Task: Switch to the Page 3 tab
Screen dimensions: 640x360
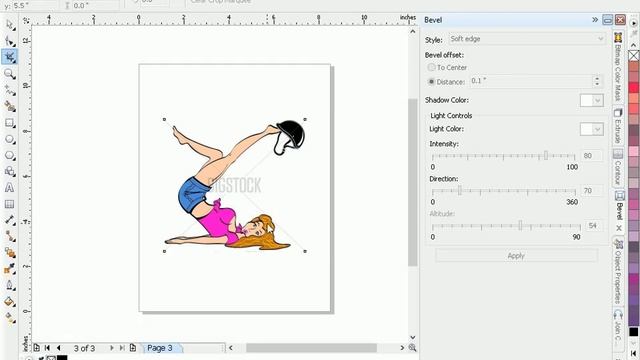Action: pyautogui.click(x=160, y=348)
